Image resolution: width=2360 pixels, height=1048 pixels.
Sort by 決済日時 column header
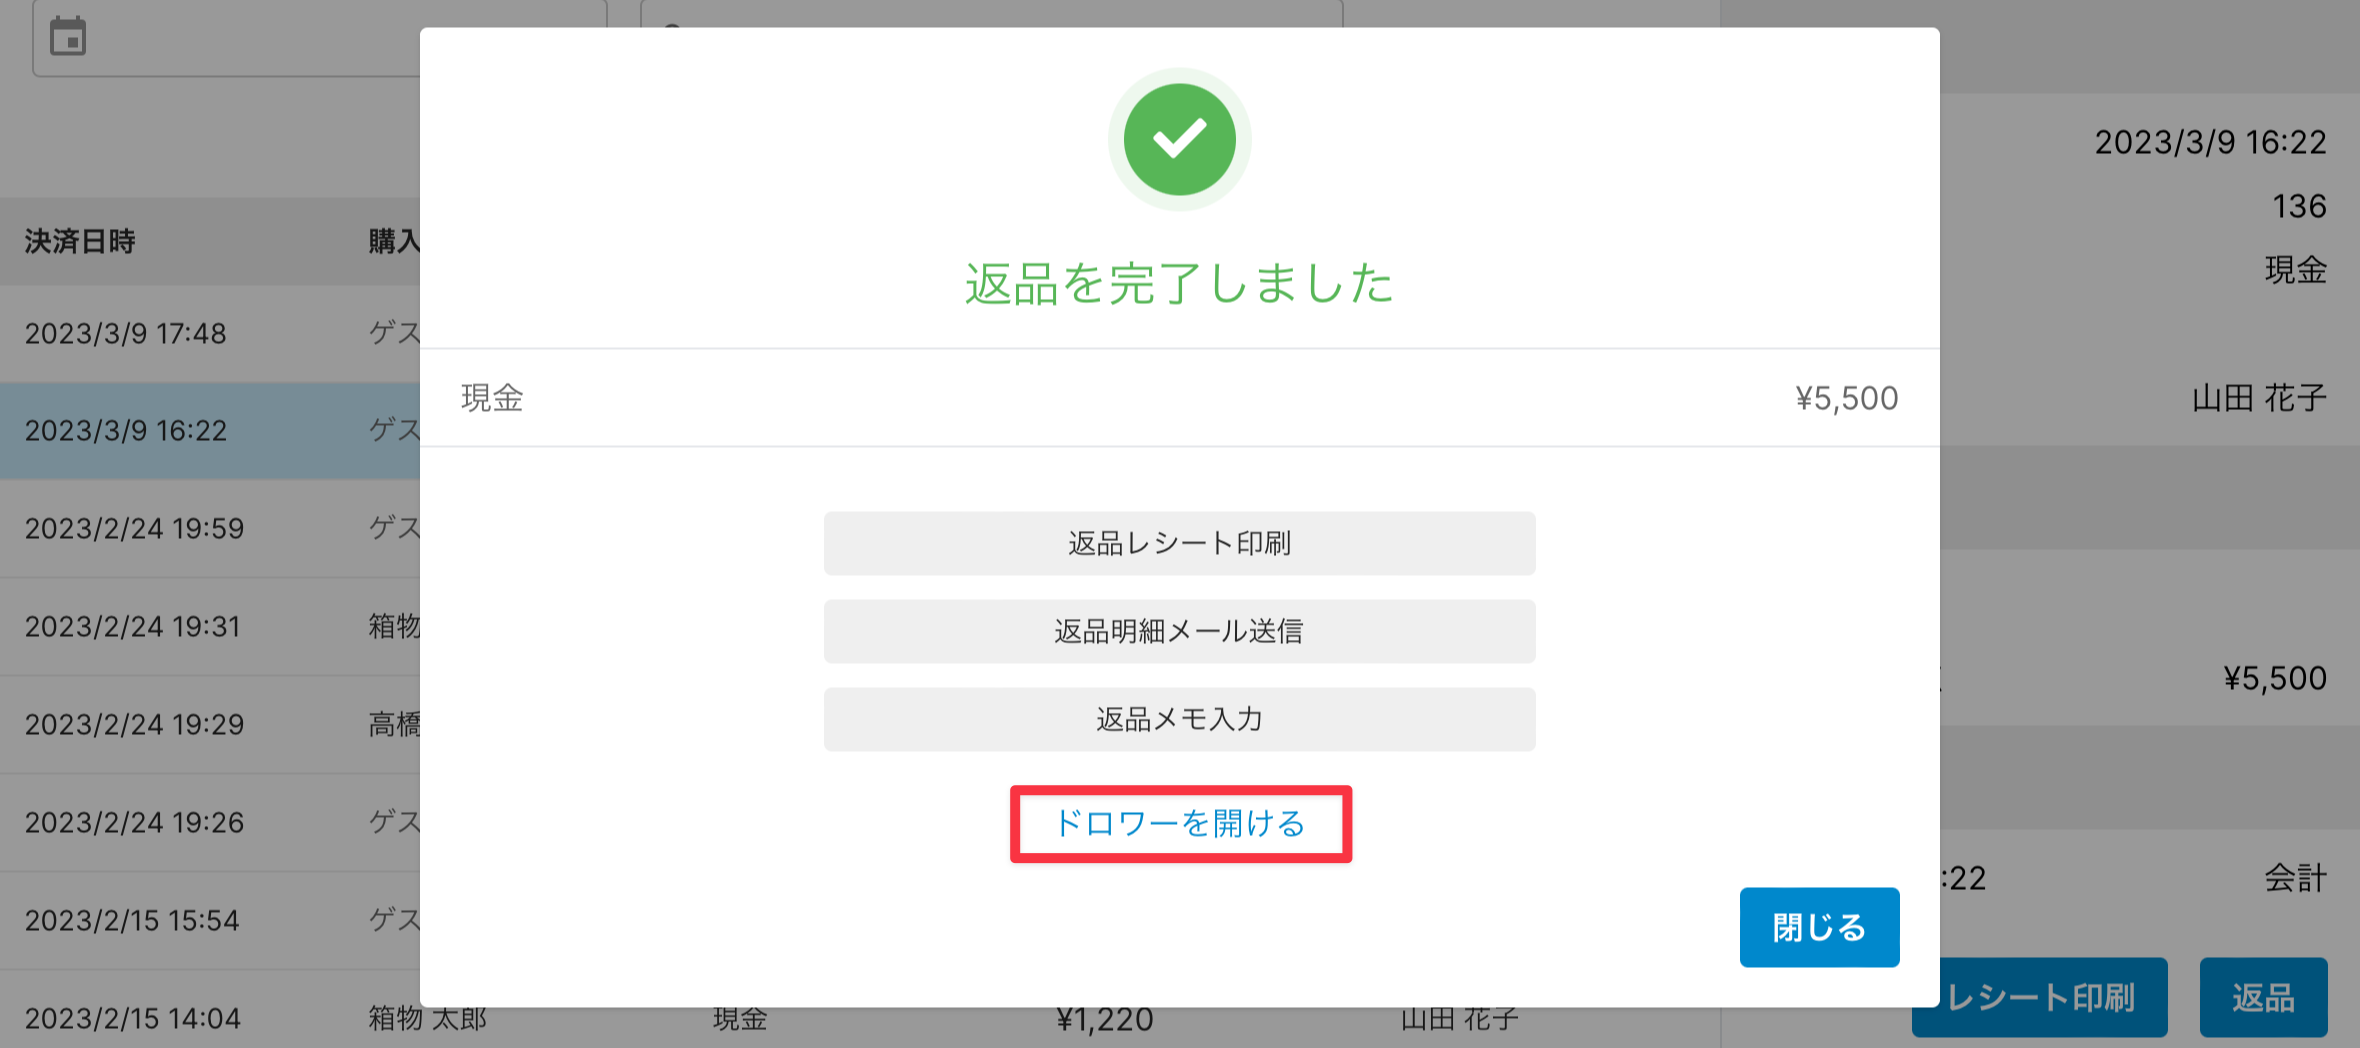(80, 241)
